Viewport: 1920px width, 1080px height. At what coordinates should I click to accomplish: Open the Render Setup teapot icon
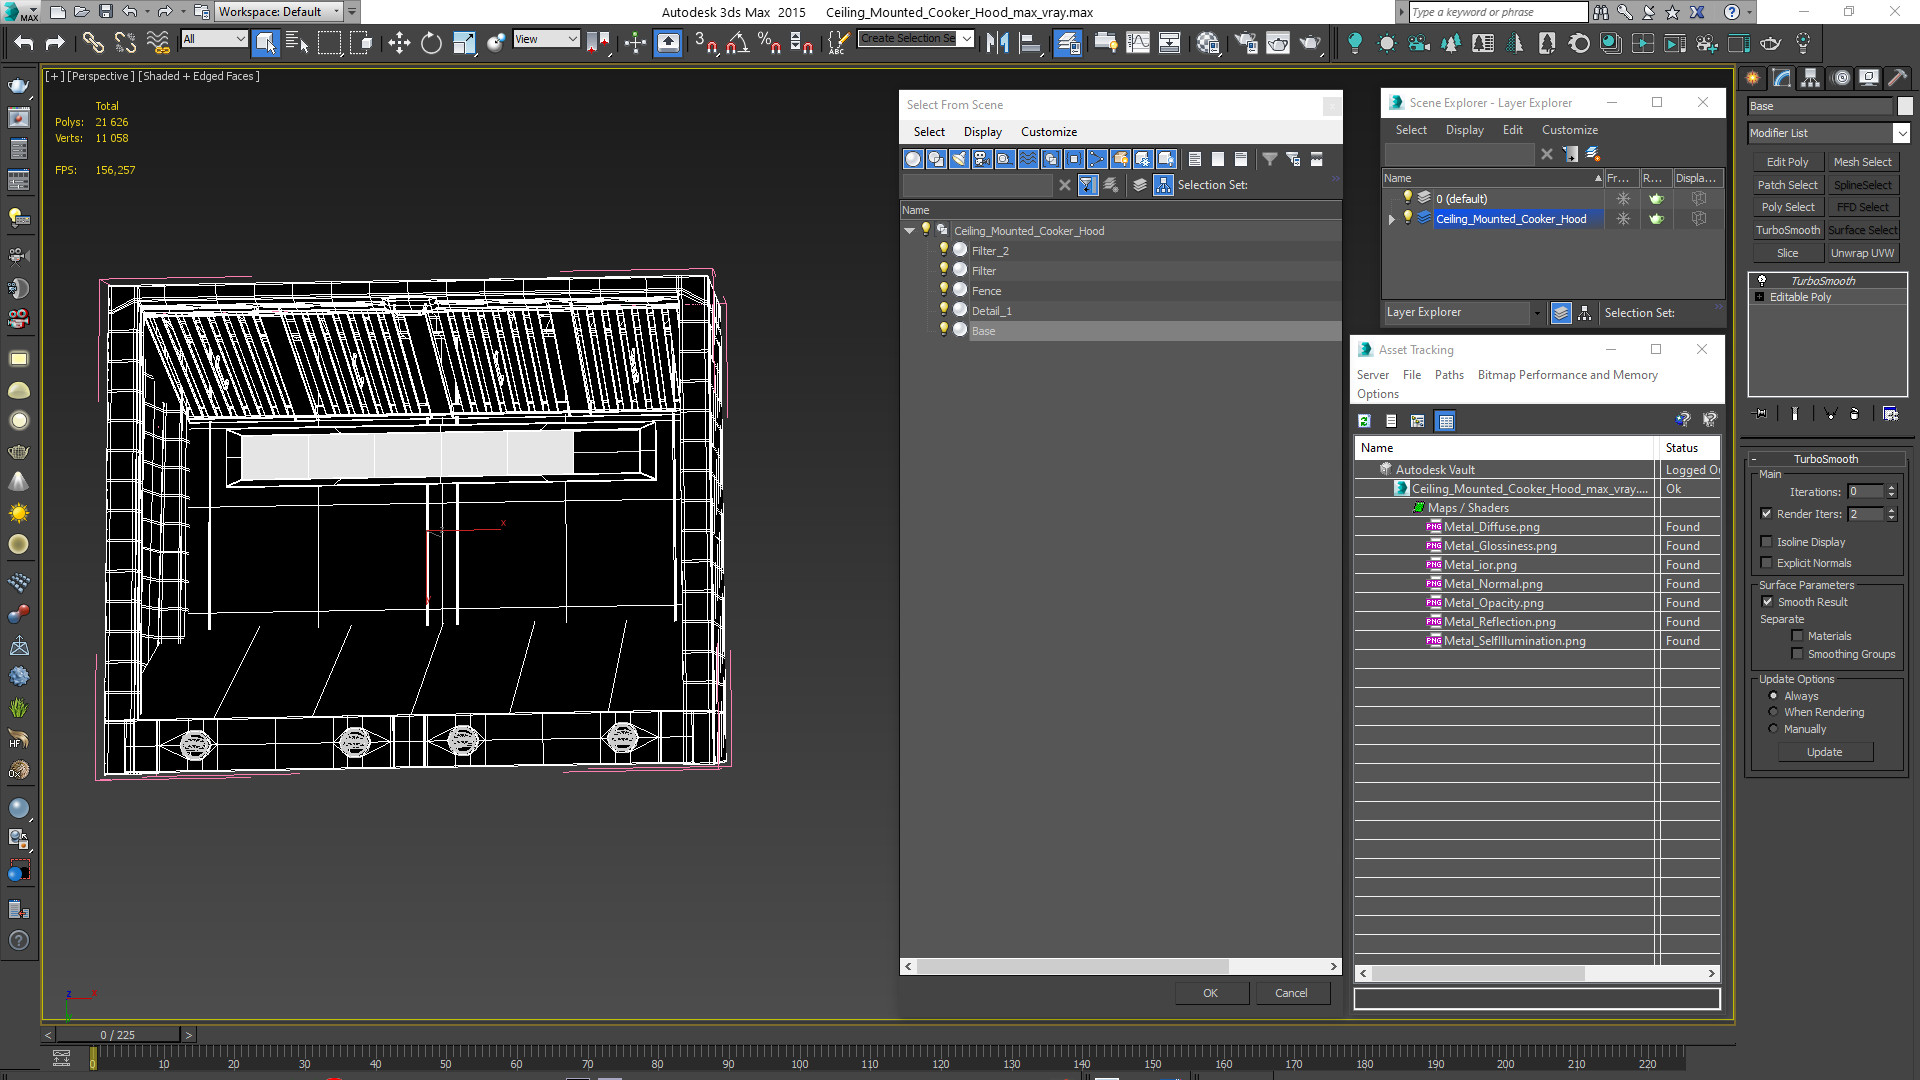coord(1246,42)
